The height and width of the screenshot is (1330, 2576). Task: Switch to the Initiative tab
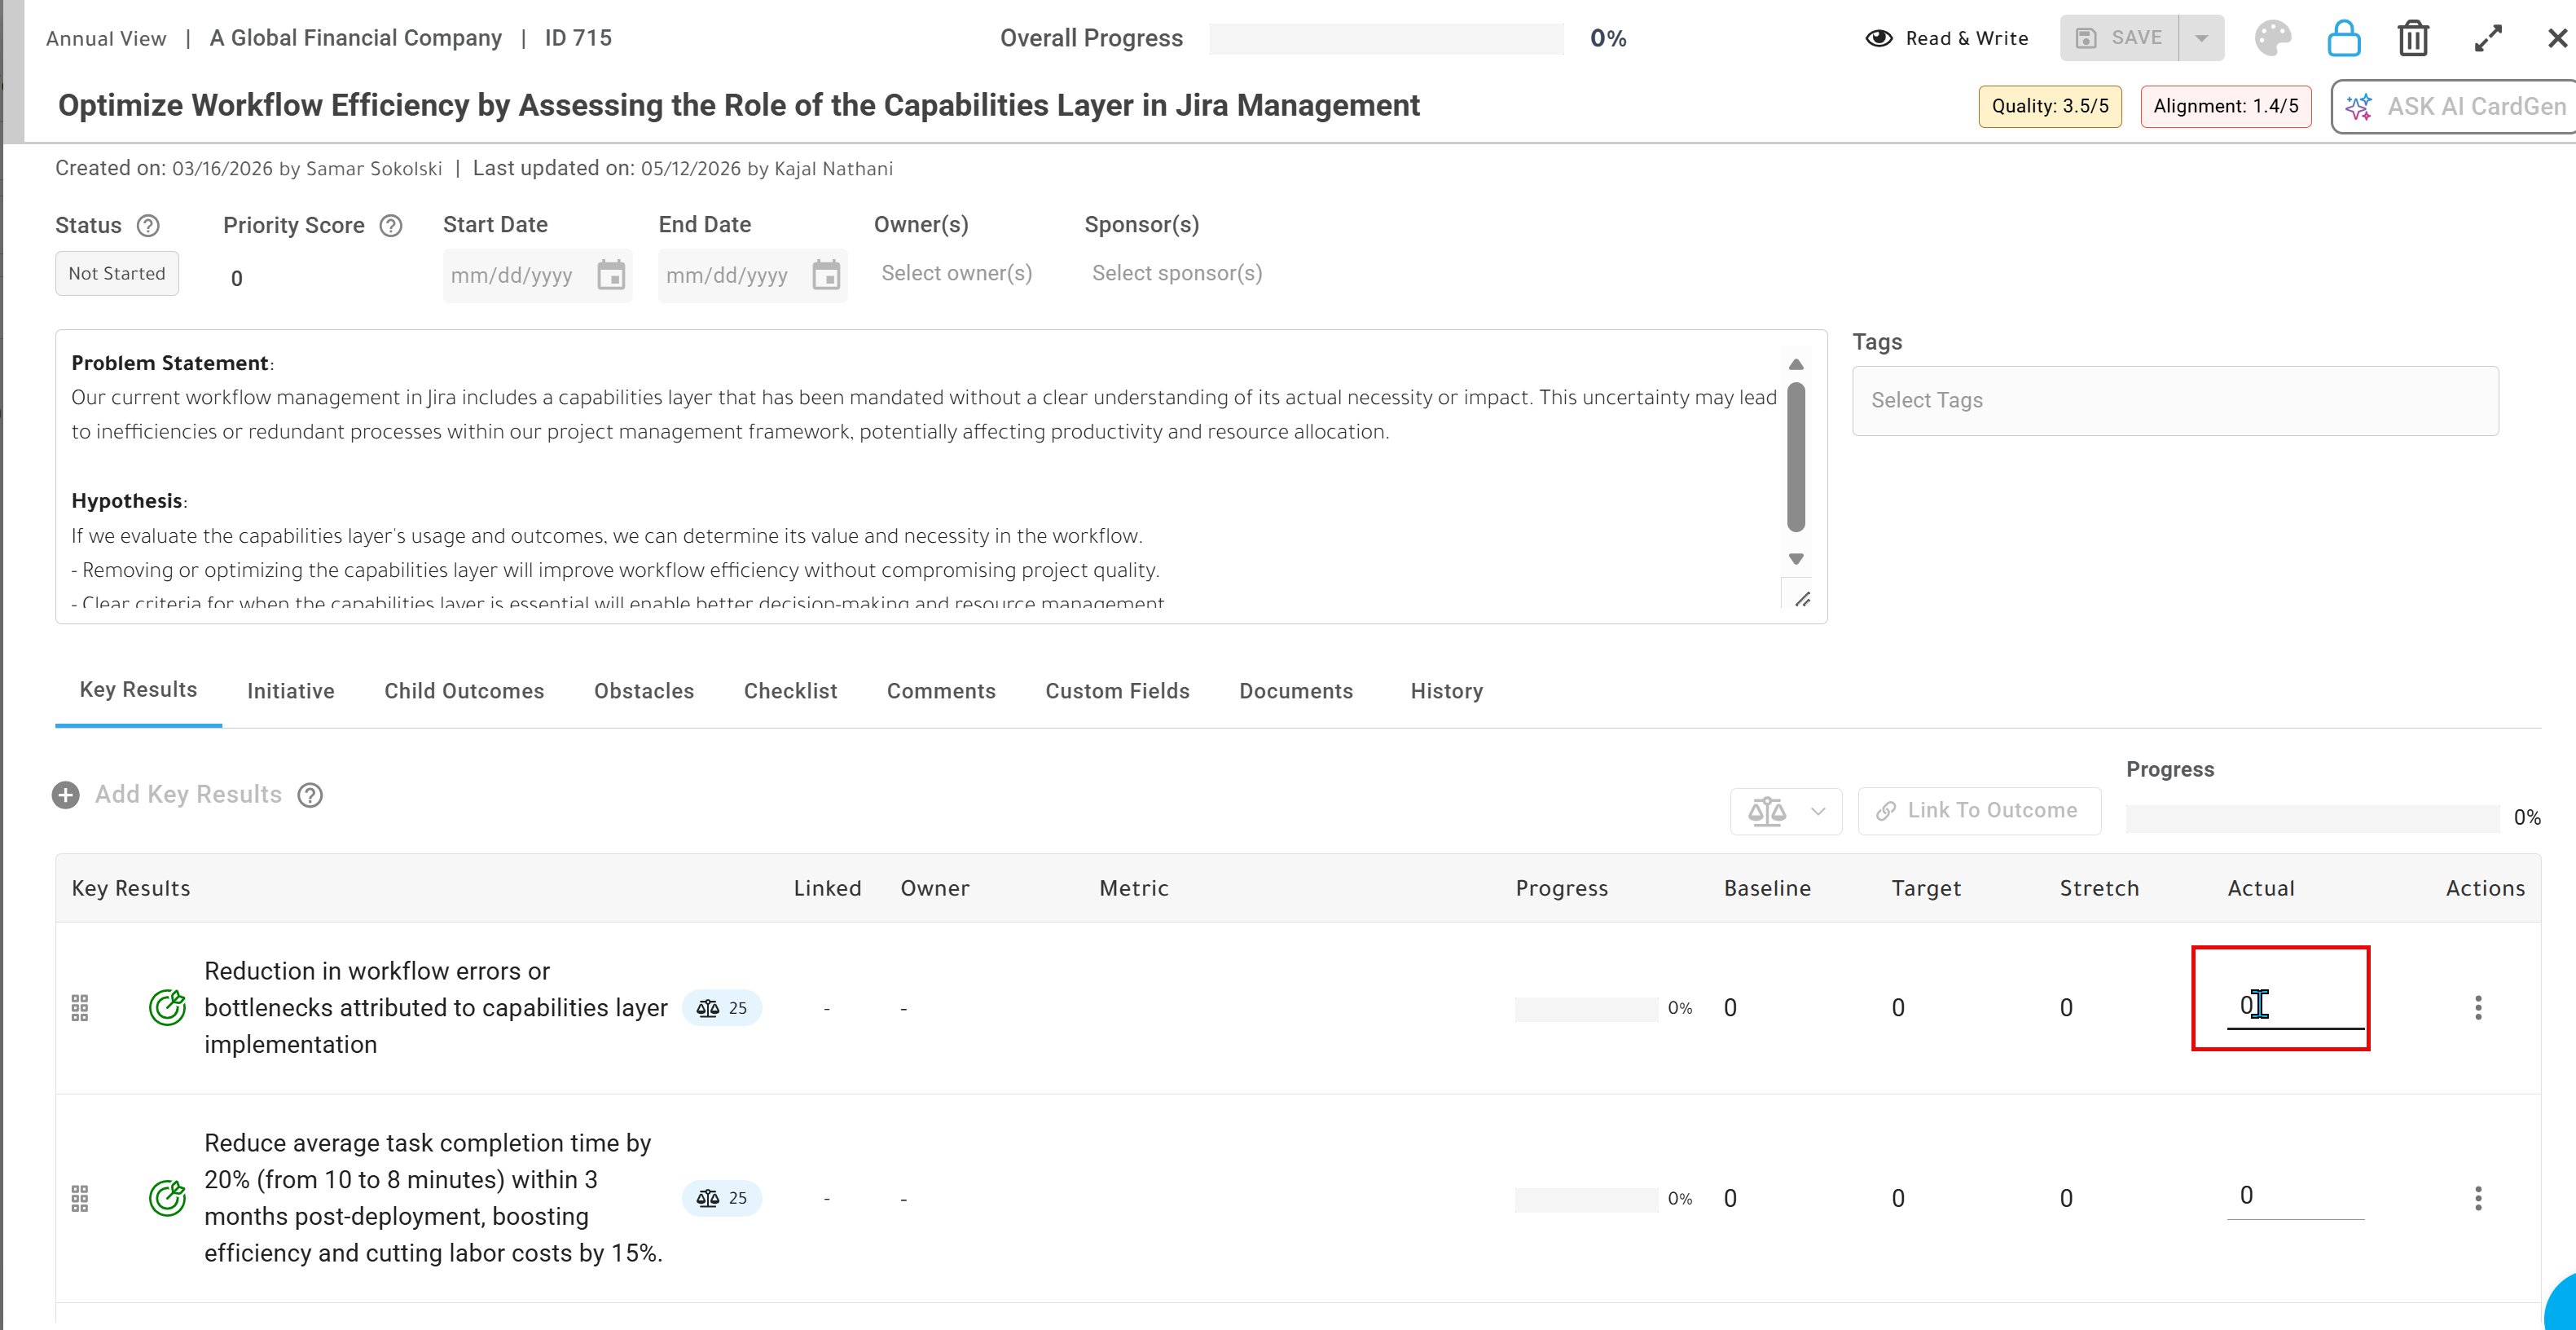[x=291, y=691]
